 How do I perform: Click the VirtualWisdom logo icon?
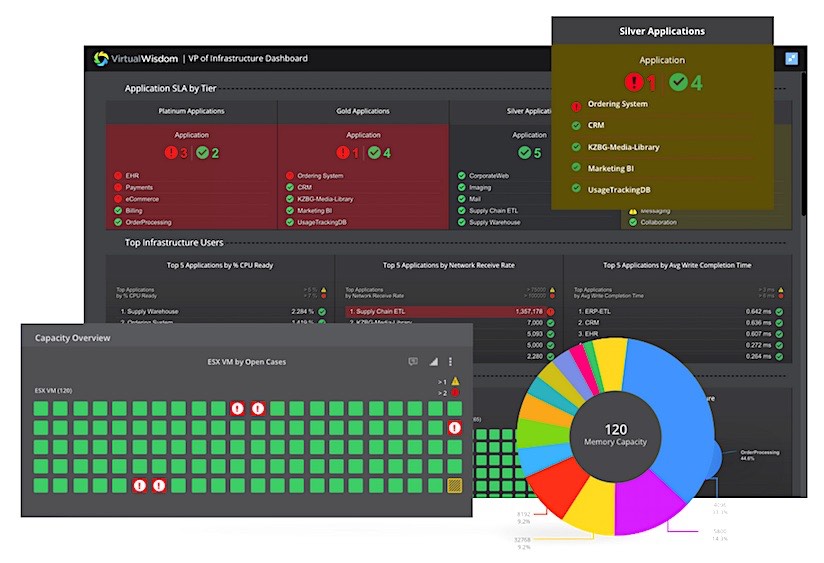click(101, 59)
